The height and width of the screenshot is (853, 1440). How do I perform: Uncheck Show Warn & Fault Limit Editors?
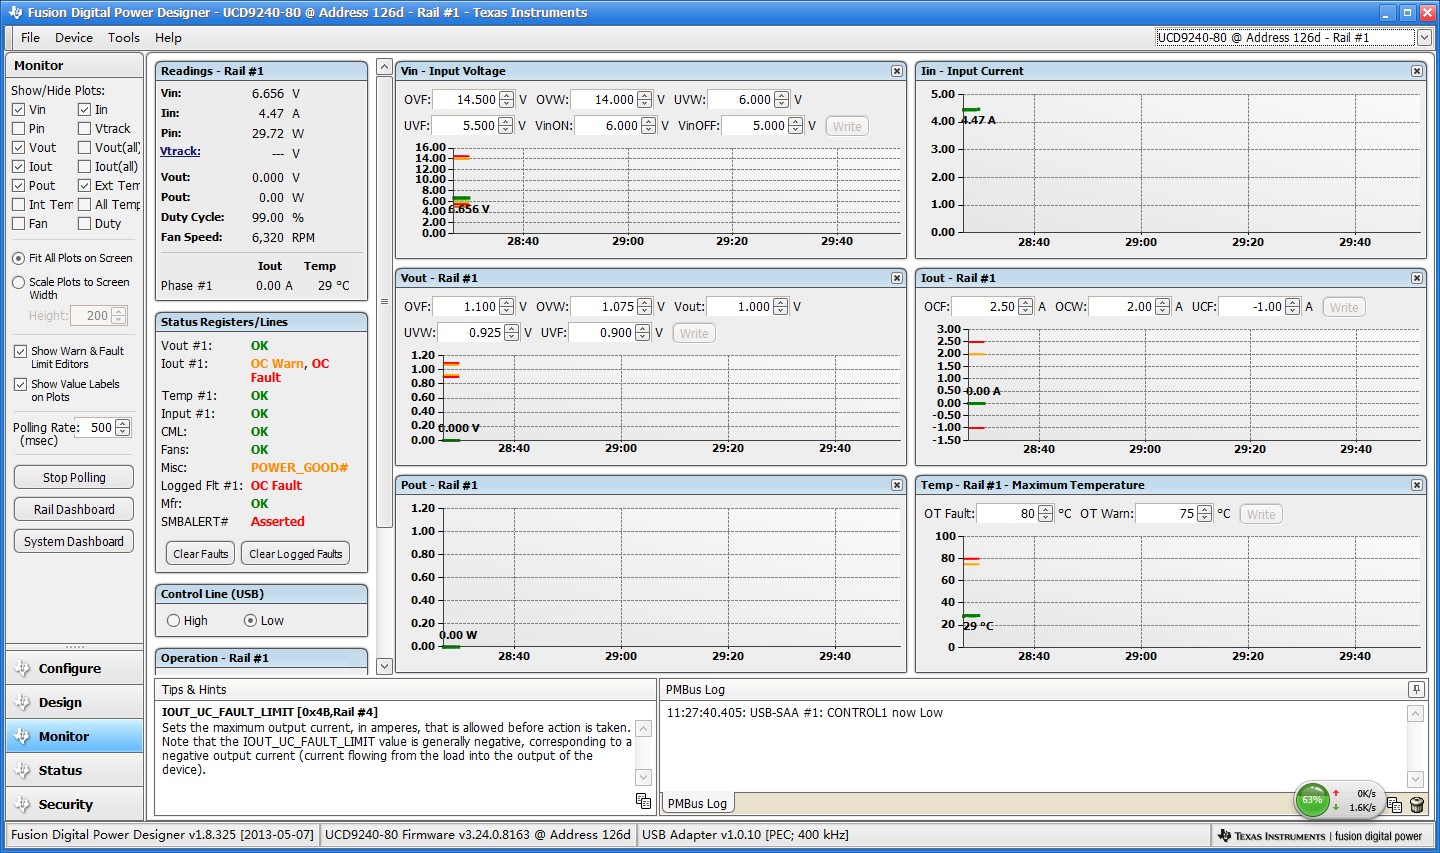(20, 352)
